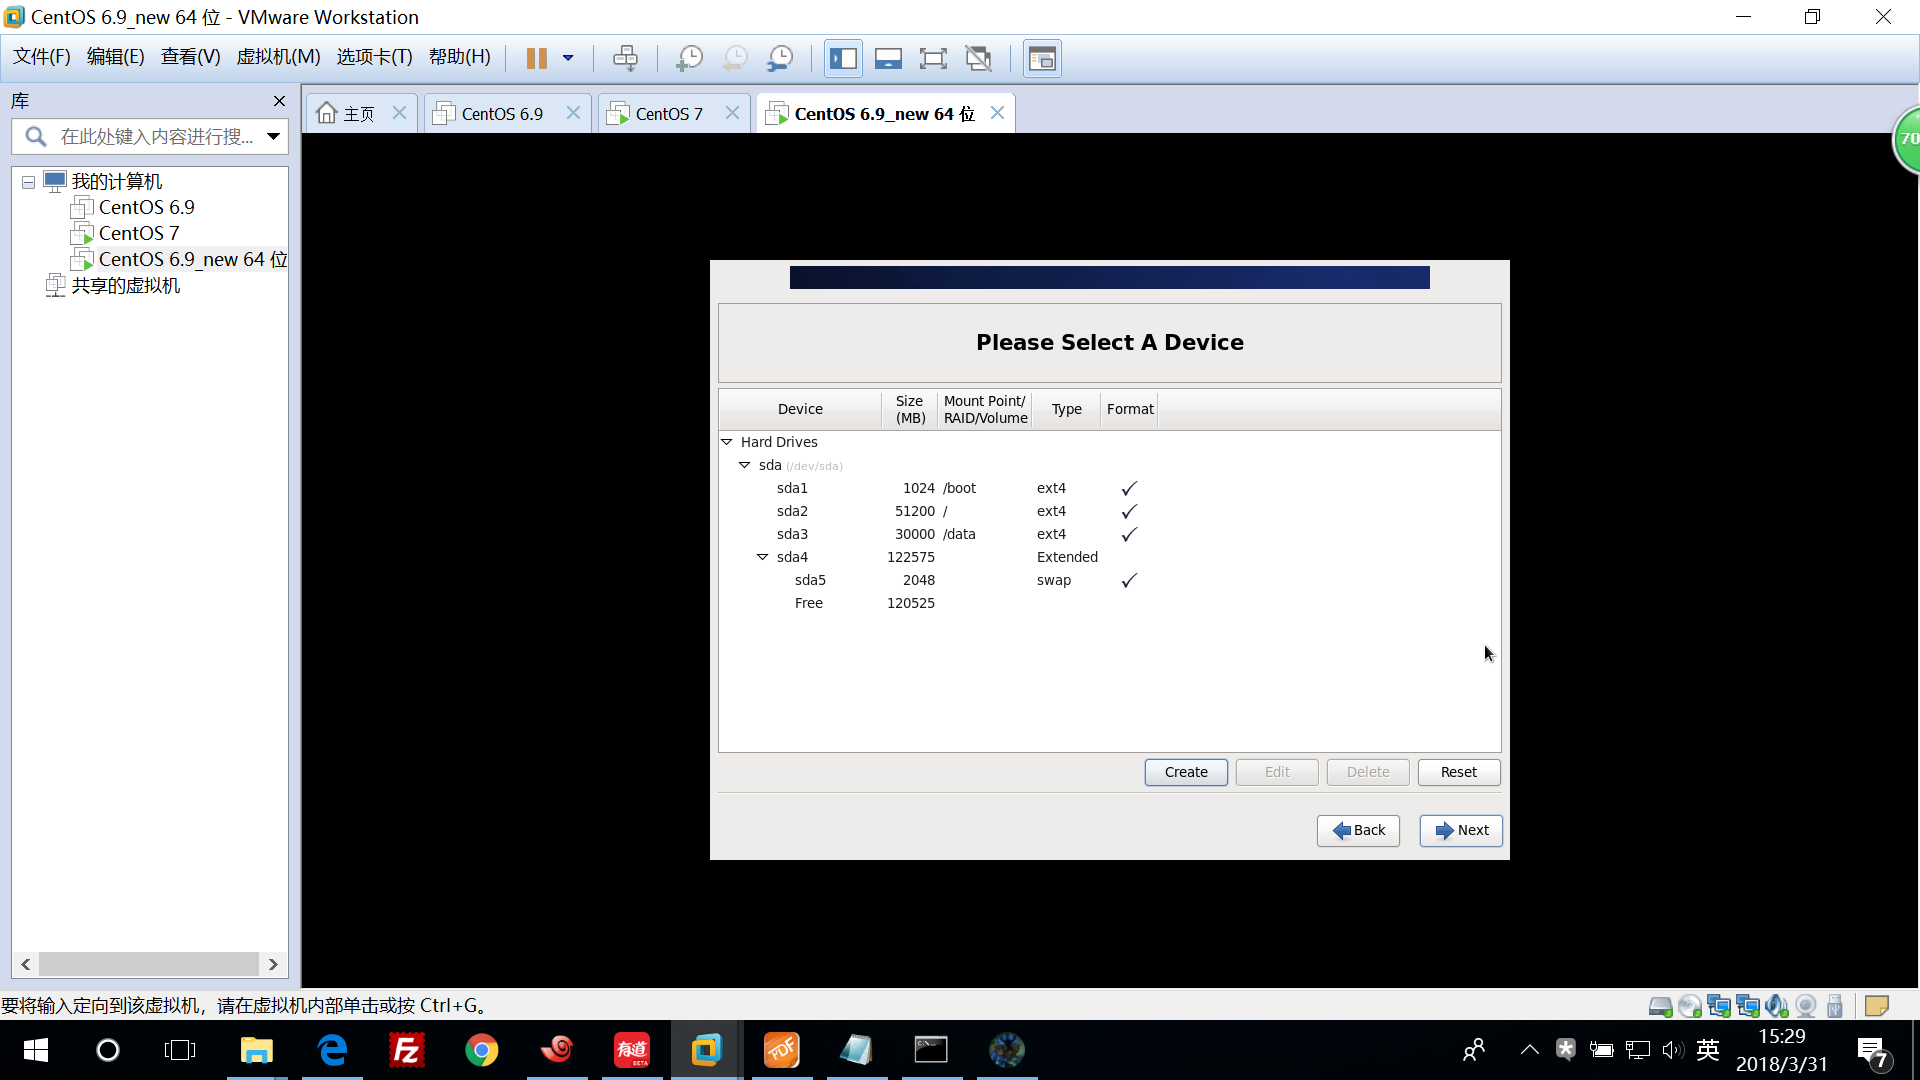Switch to the 主页 tab
This screenshot has width=1920, height=1080.
(x=346, y=114)
